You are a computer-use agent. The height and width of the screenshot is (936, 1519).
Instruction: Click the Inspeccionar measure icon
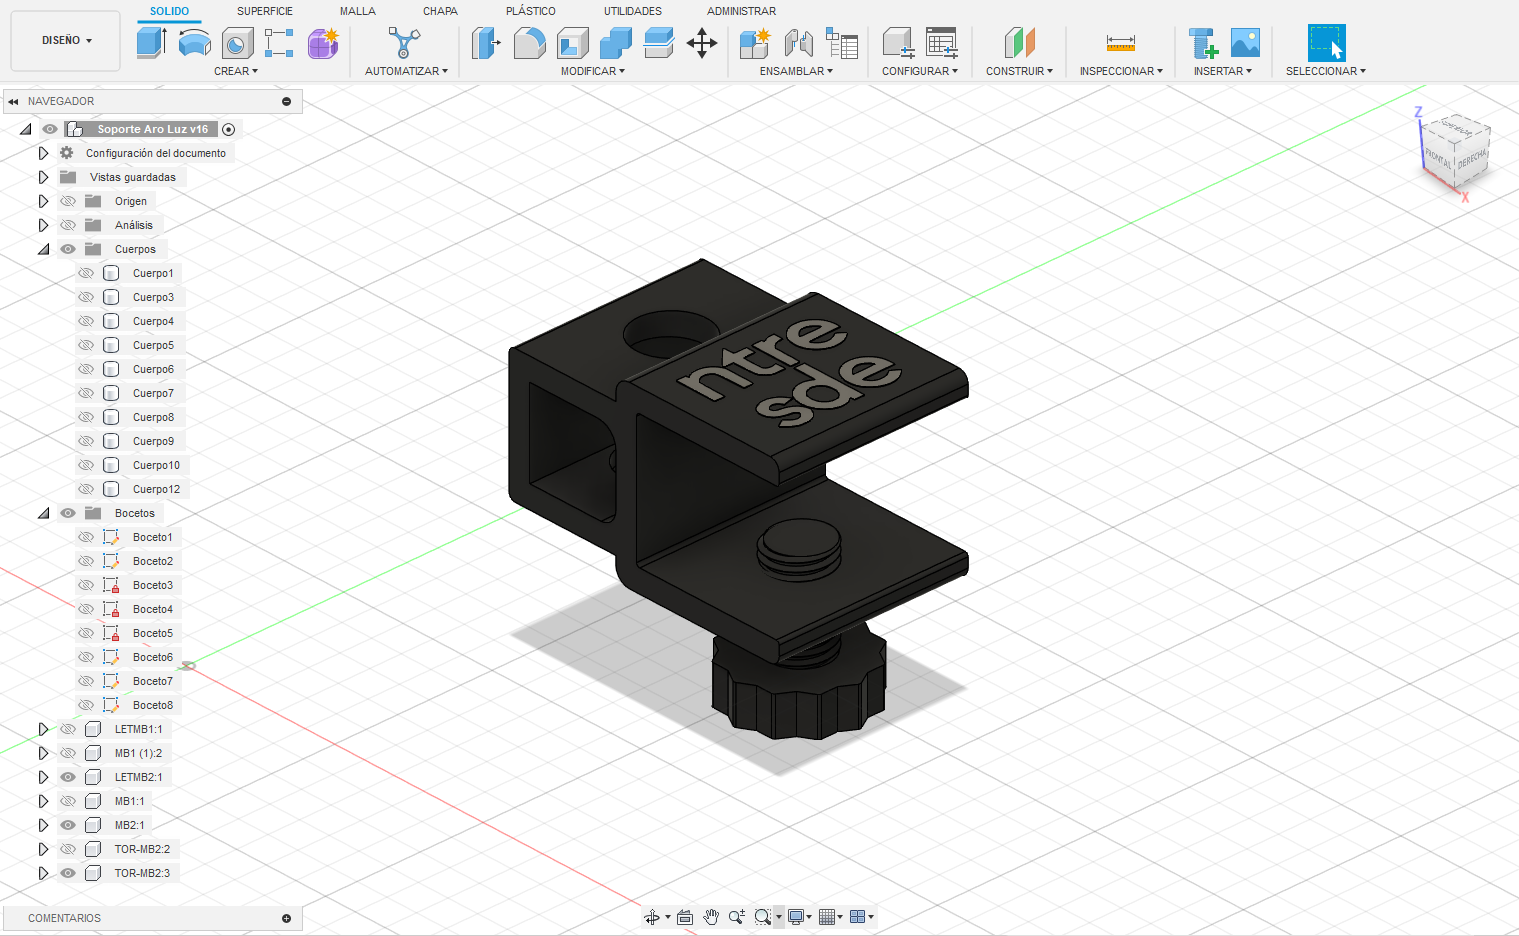1121,43
